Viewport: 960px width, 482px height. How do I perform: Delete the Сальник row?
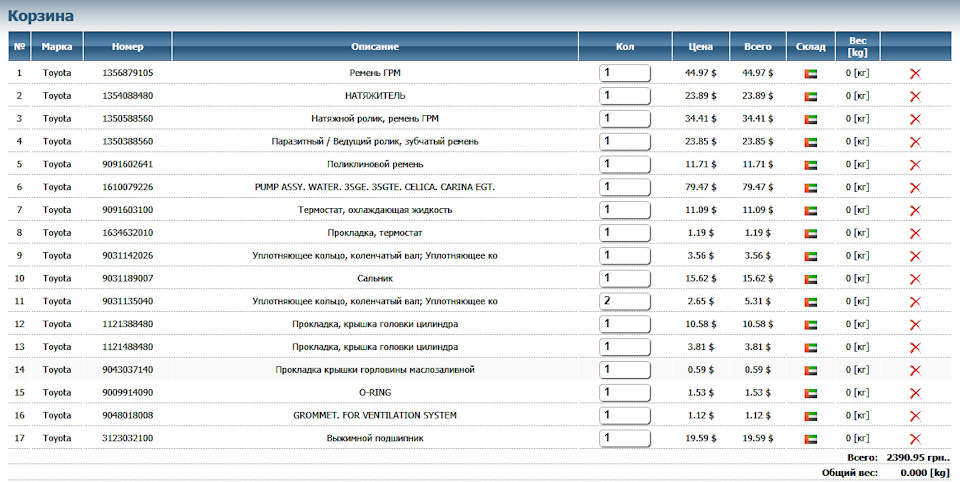915,279
